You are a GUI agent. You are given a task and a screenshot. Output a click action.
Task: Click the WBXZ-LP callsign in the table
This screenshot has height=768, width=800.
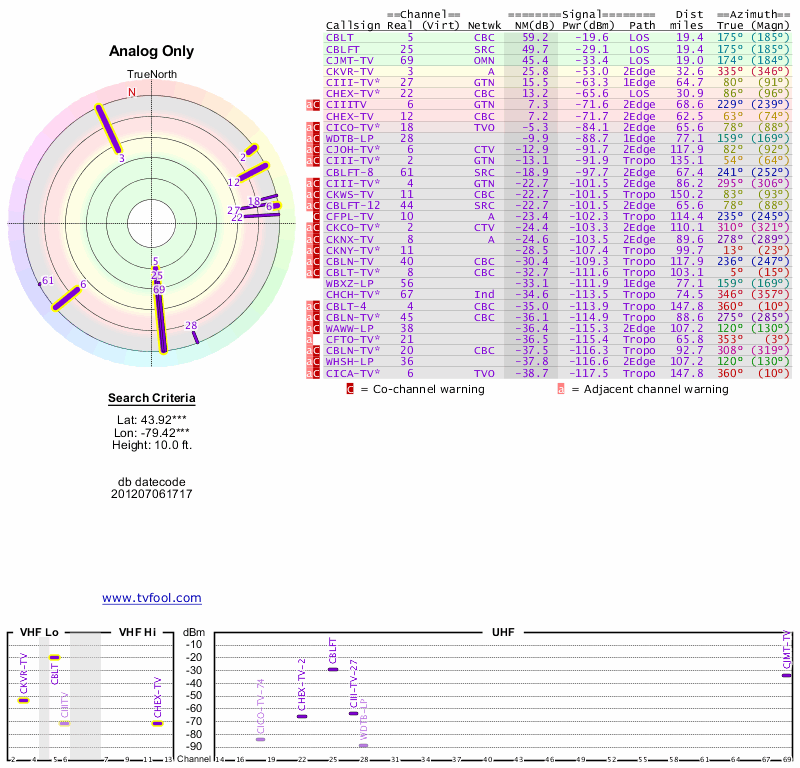349,283
